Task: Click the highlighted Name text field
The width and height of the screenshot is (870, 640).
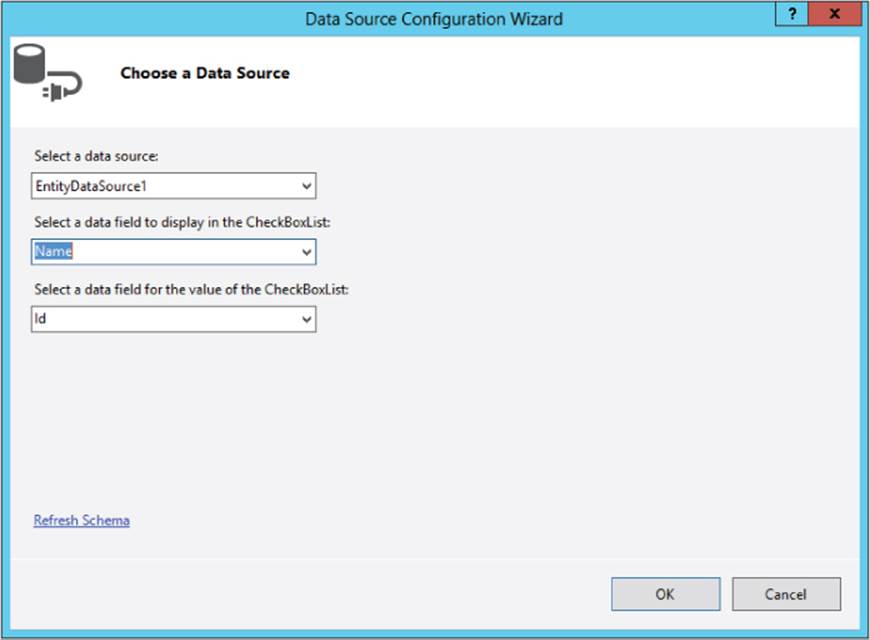Action: [54, 251]
